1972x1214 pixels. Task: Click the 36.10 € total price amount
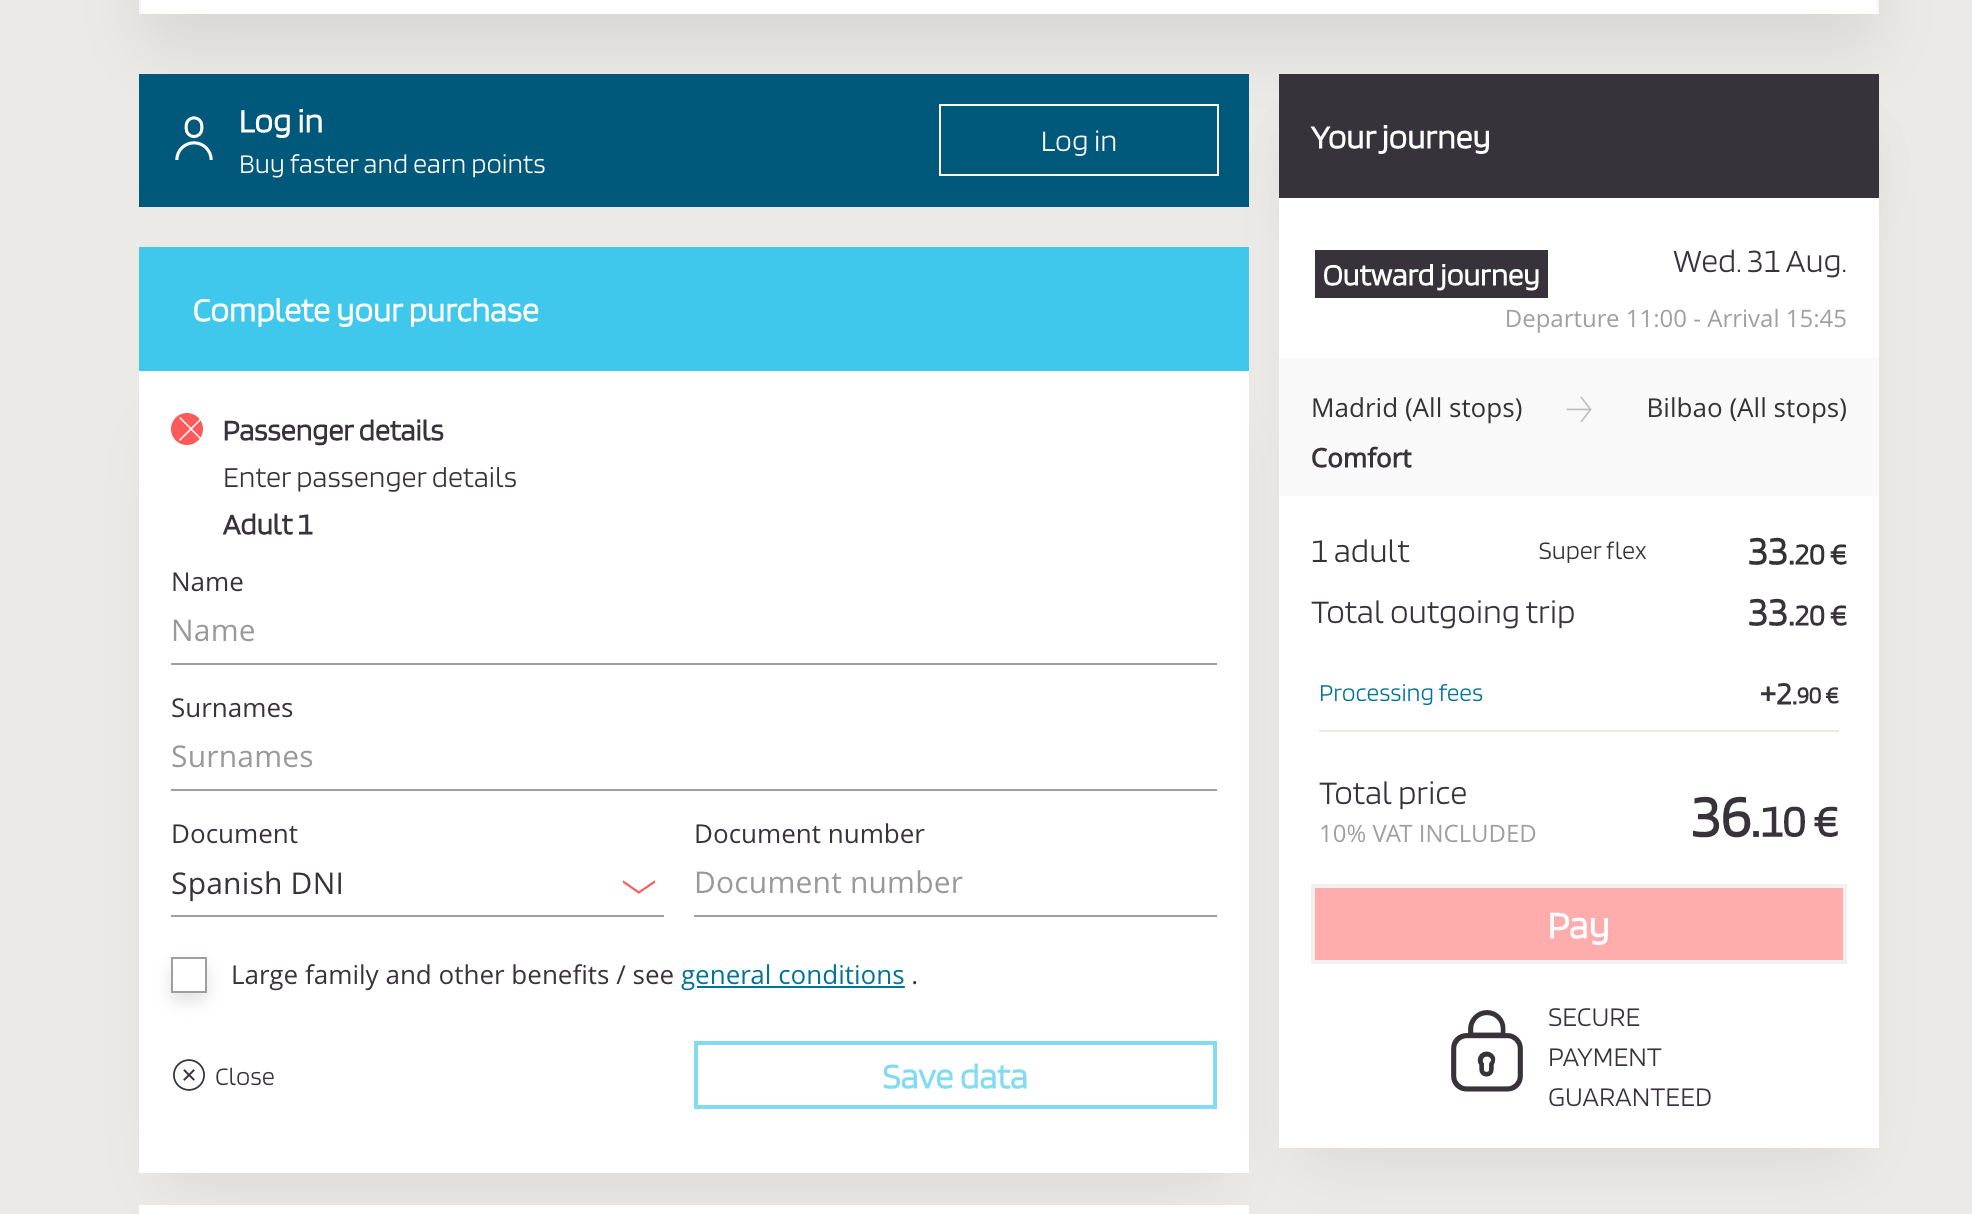[x=1764, y=818]
